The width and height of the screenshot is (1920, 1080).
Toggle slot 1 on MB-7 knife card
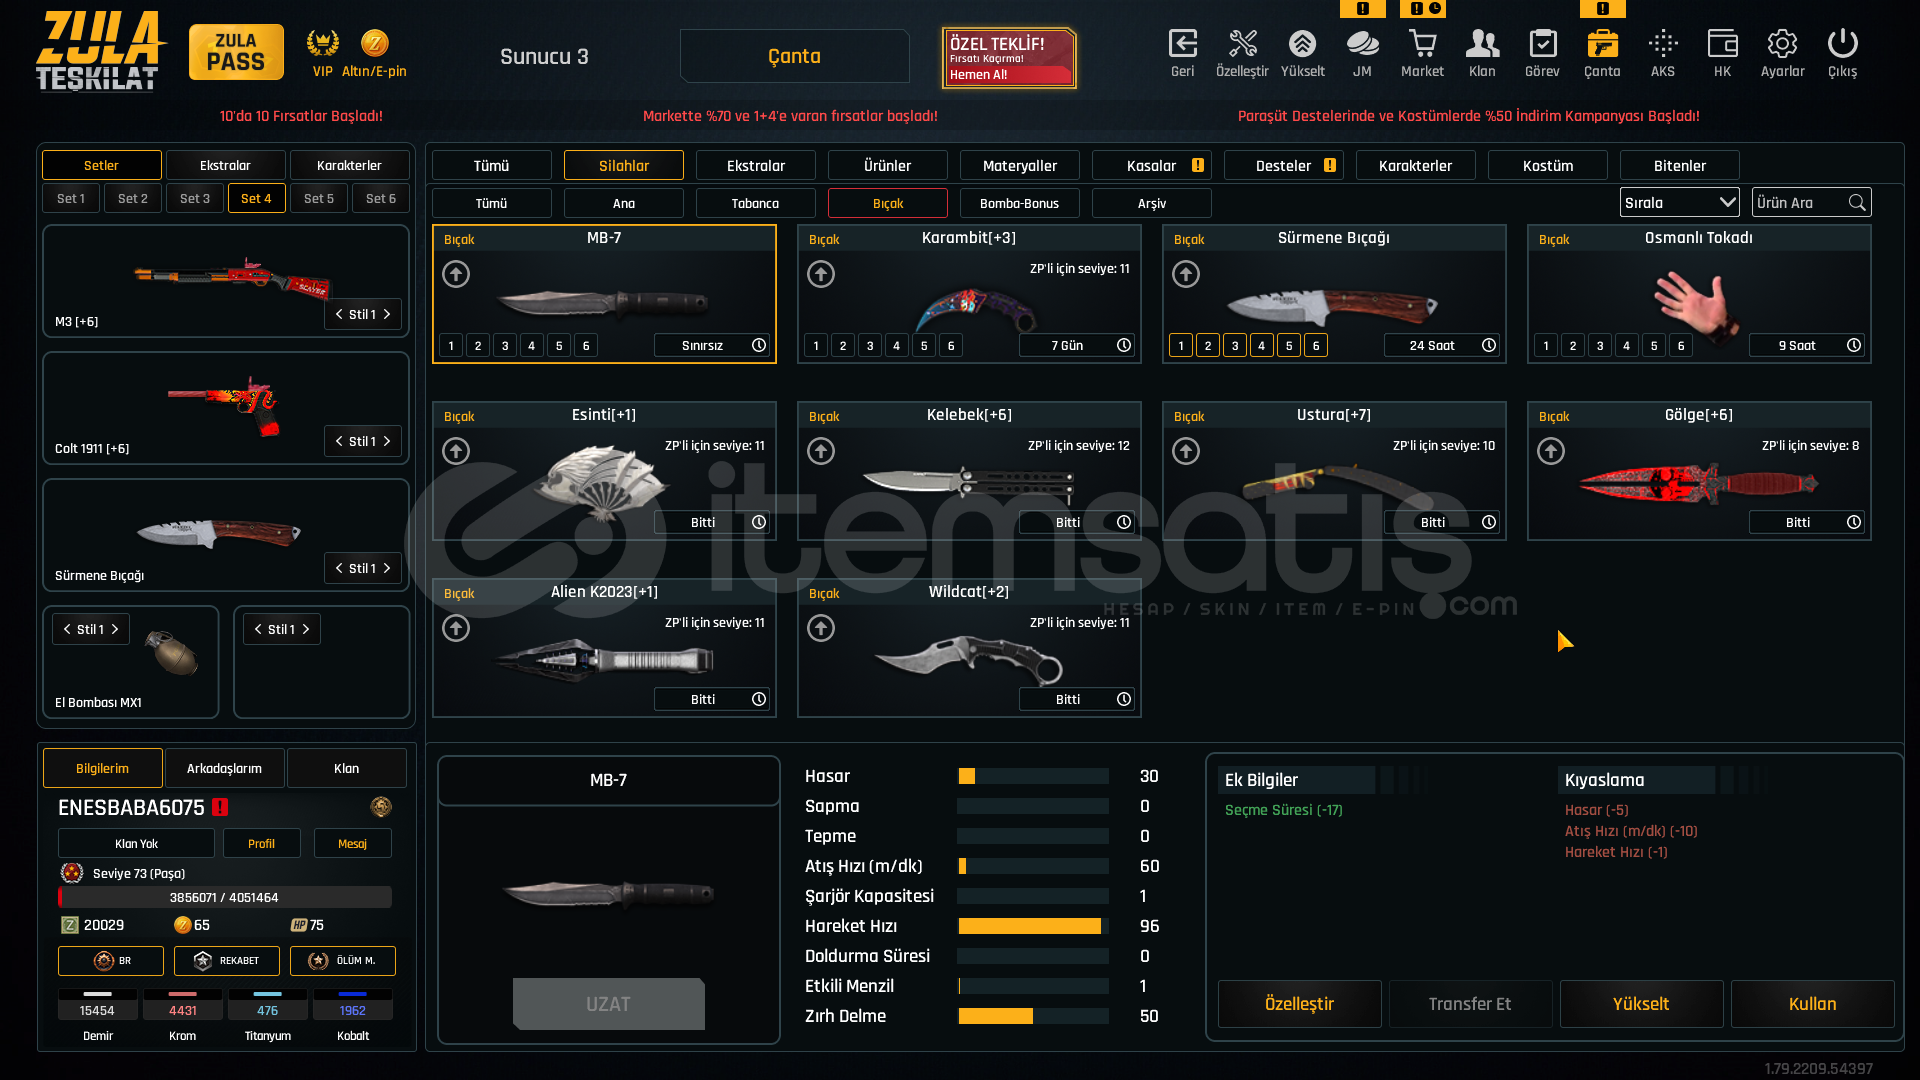pos(451,346)
